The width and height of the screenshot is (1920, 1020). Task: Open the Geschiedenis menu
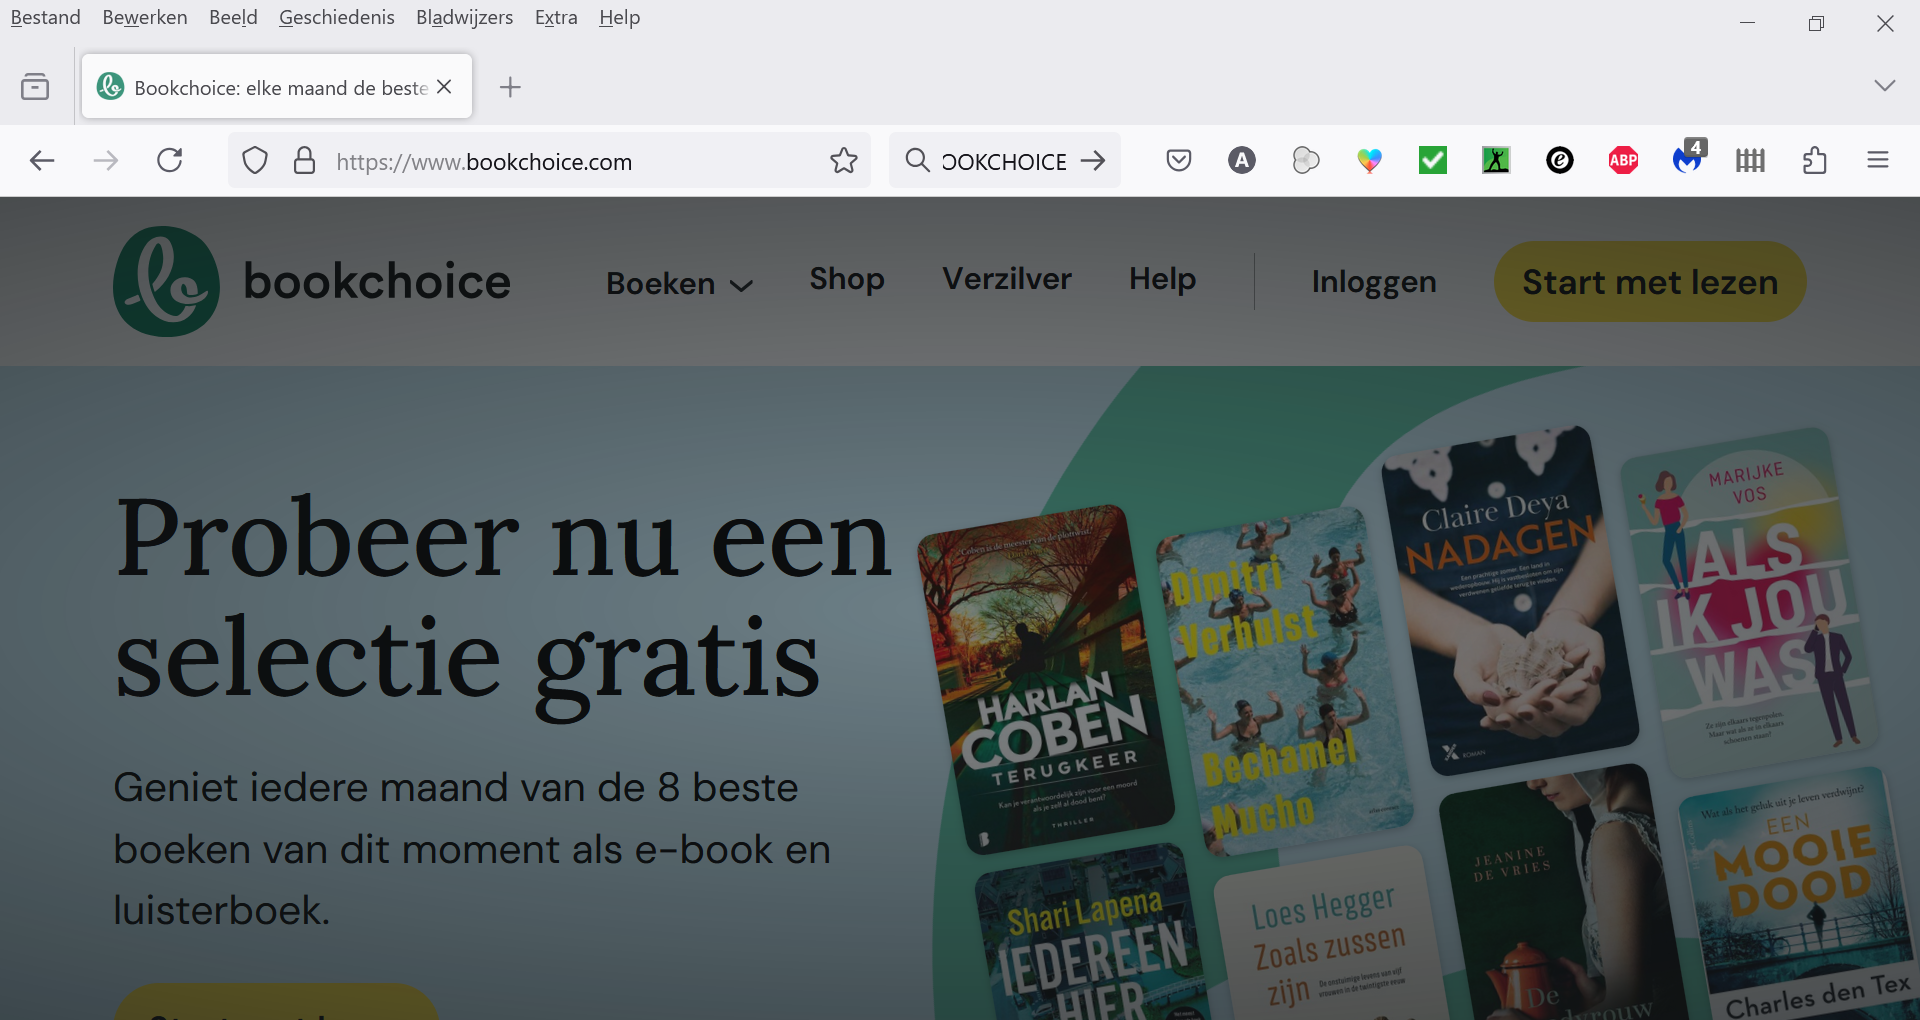pyautogui.click(x=336, y=17)
